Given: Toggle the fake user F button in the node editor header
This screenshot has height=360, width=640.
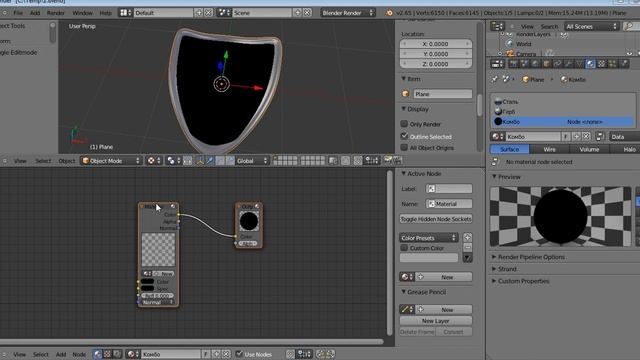Looking at the screenshot, I should 206,354.
